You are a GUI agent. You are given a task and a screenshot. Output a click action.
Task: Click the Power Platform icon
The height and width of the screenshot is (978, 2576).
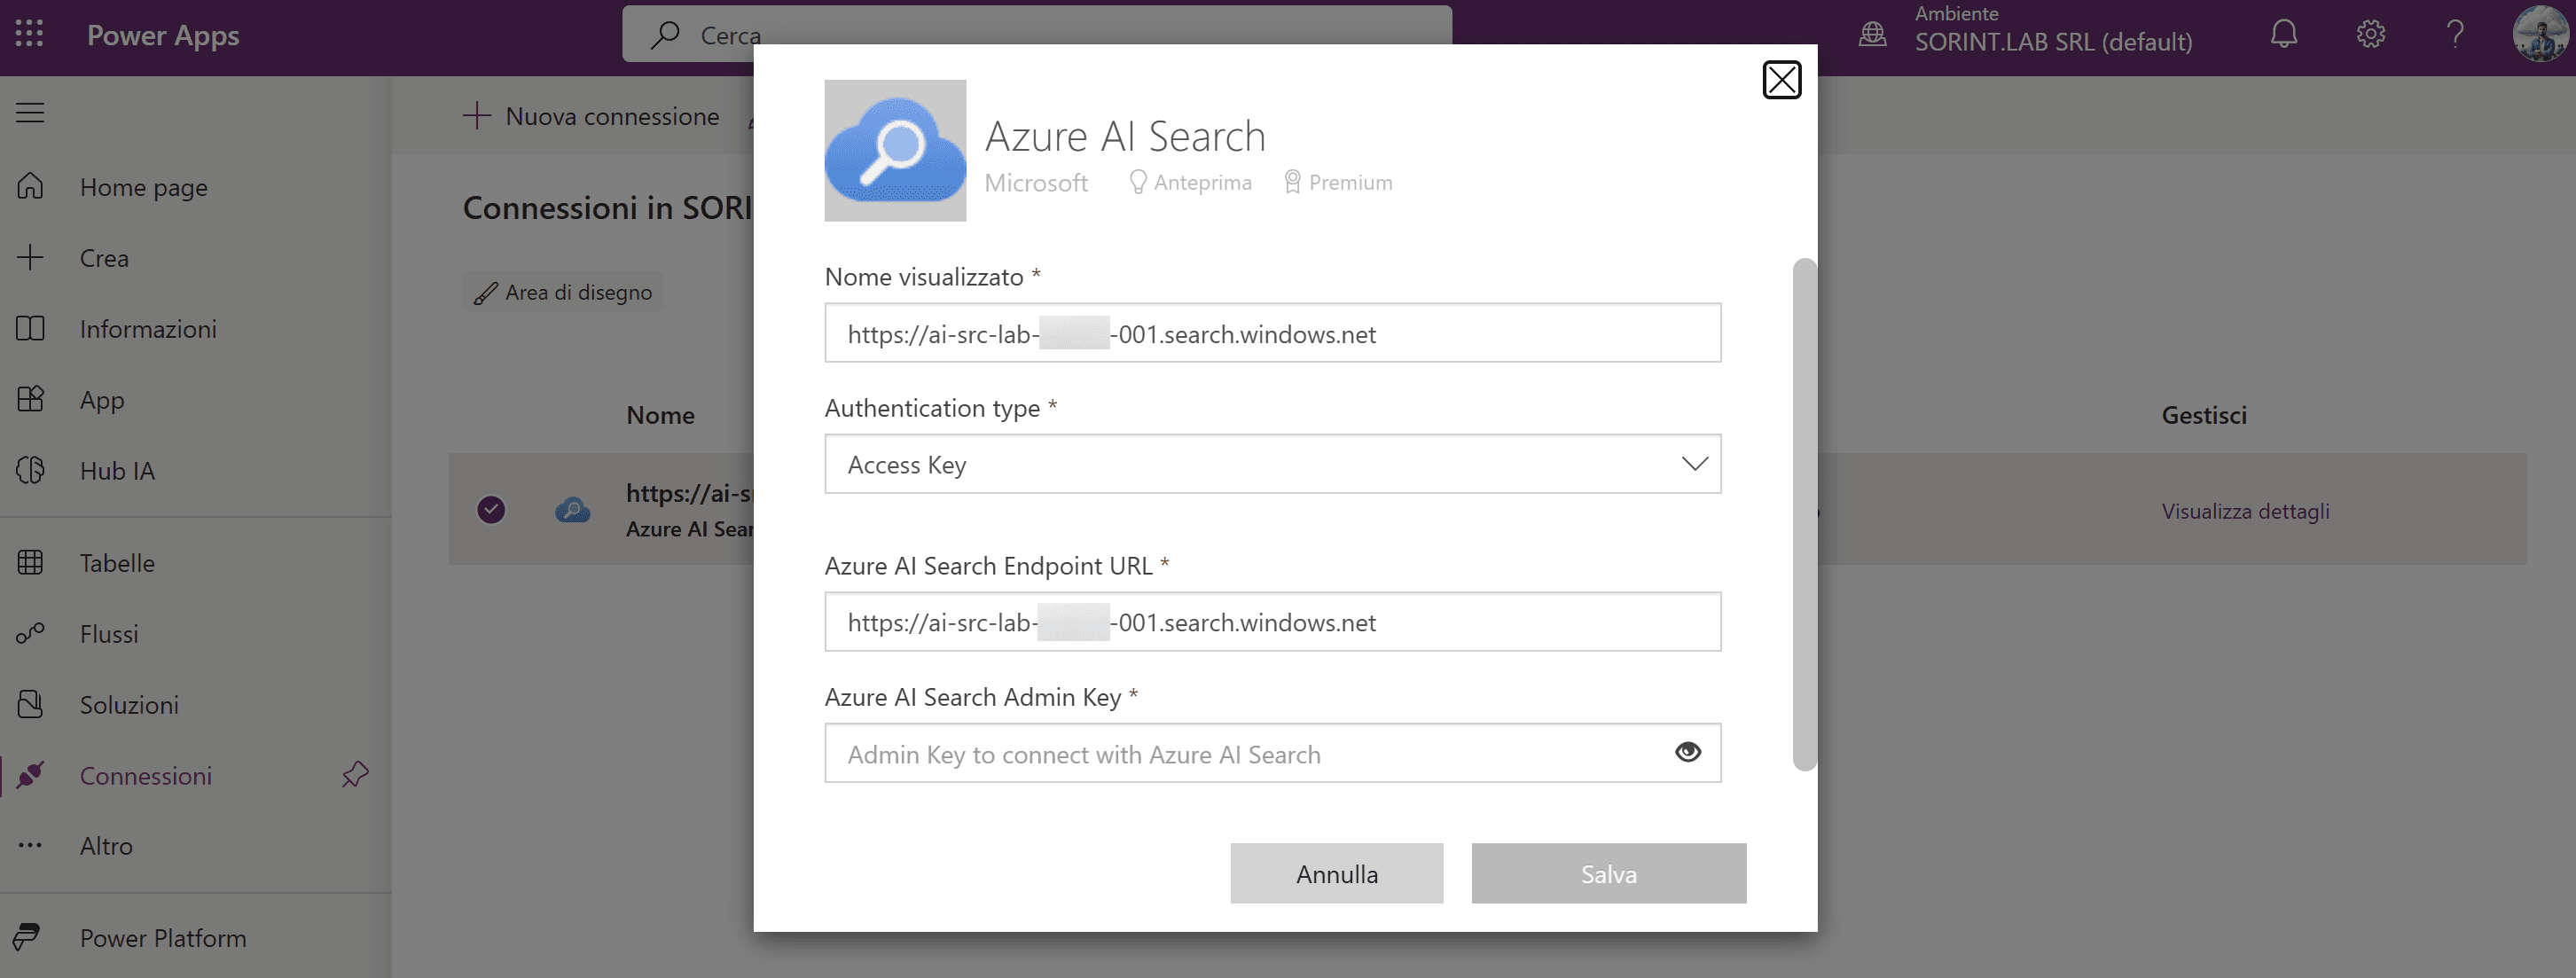coord(27,937)
